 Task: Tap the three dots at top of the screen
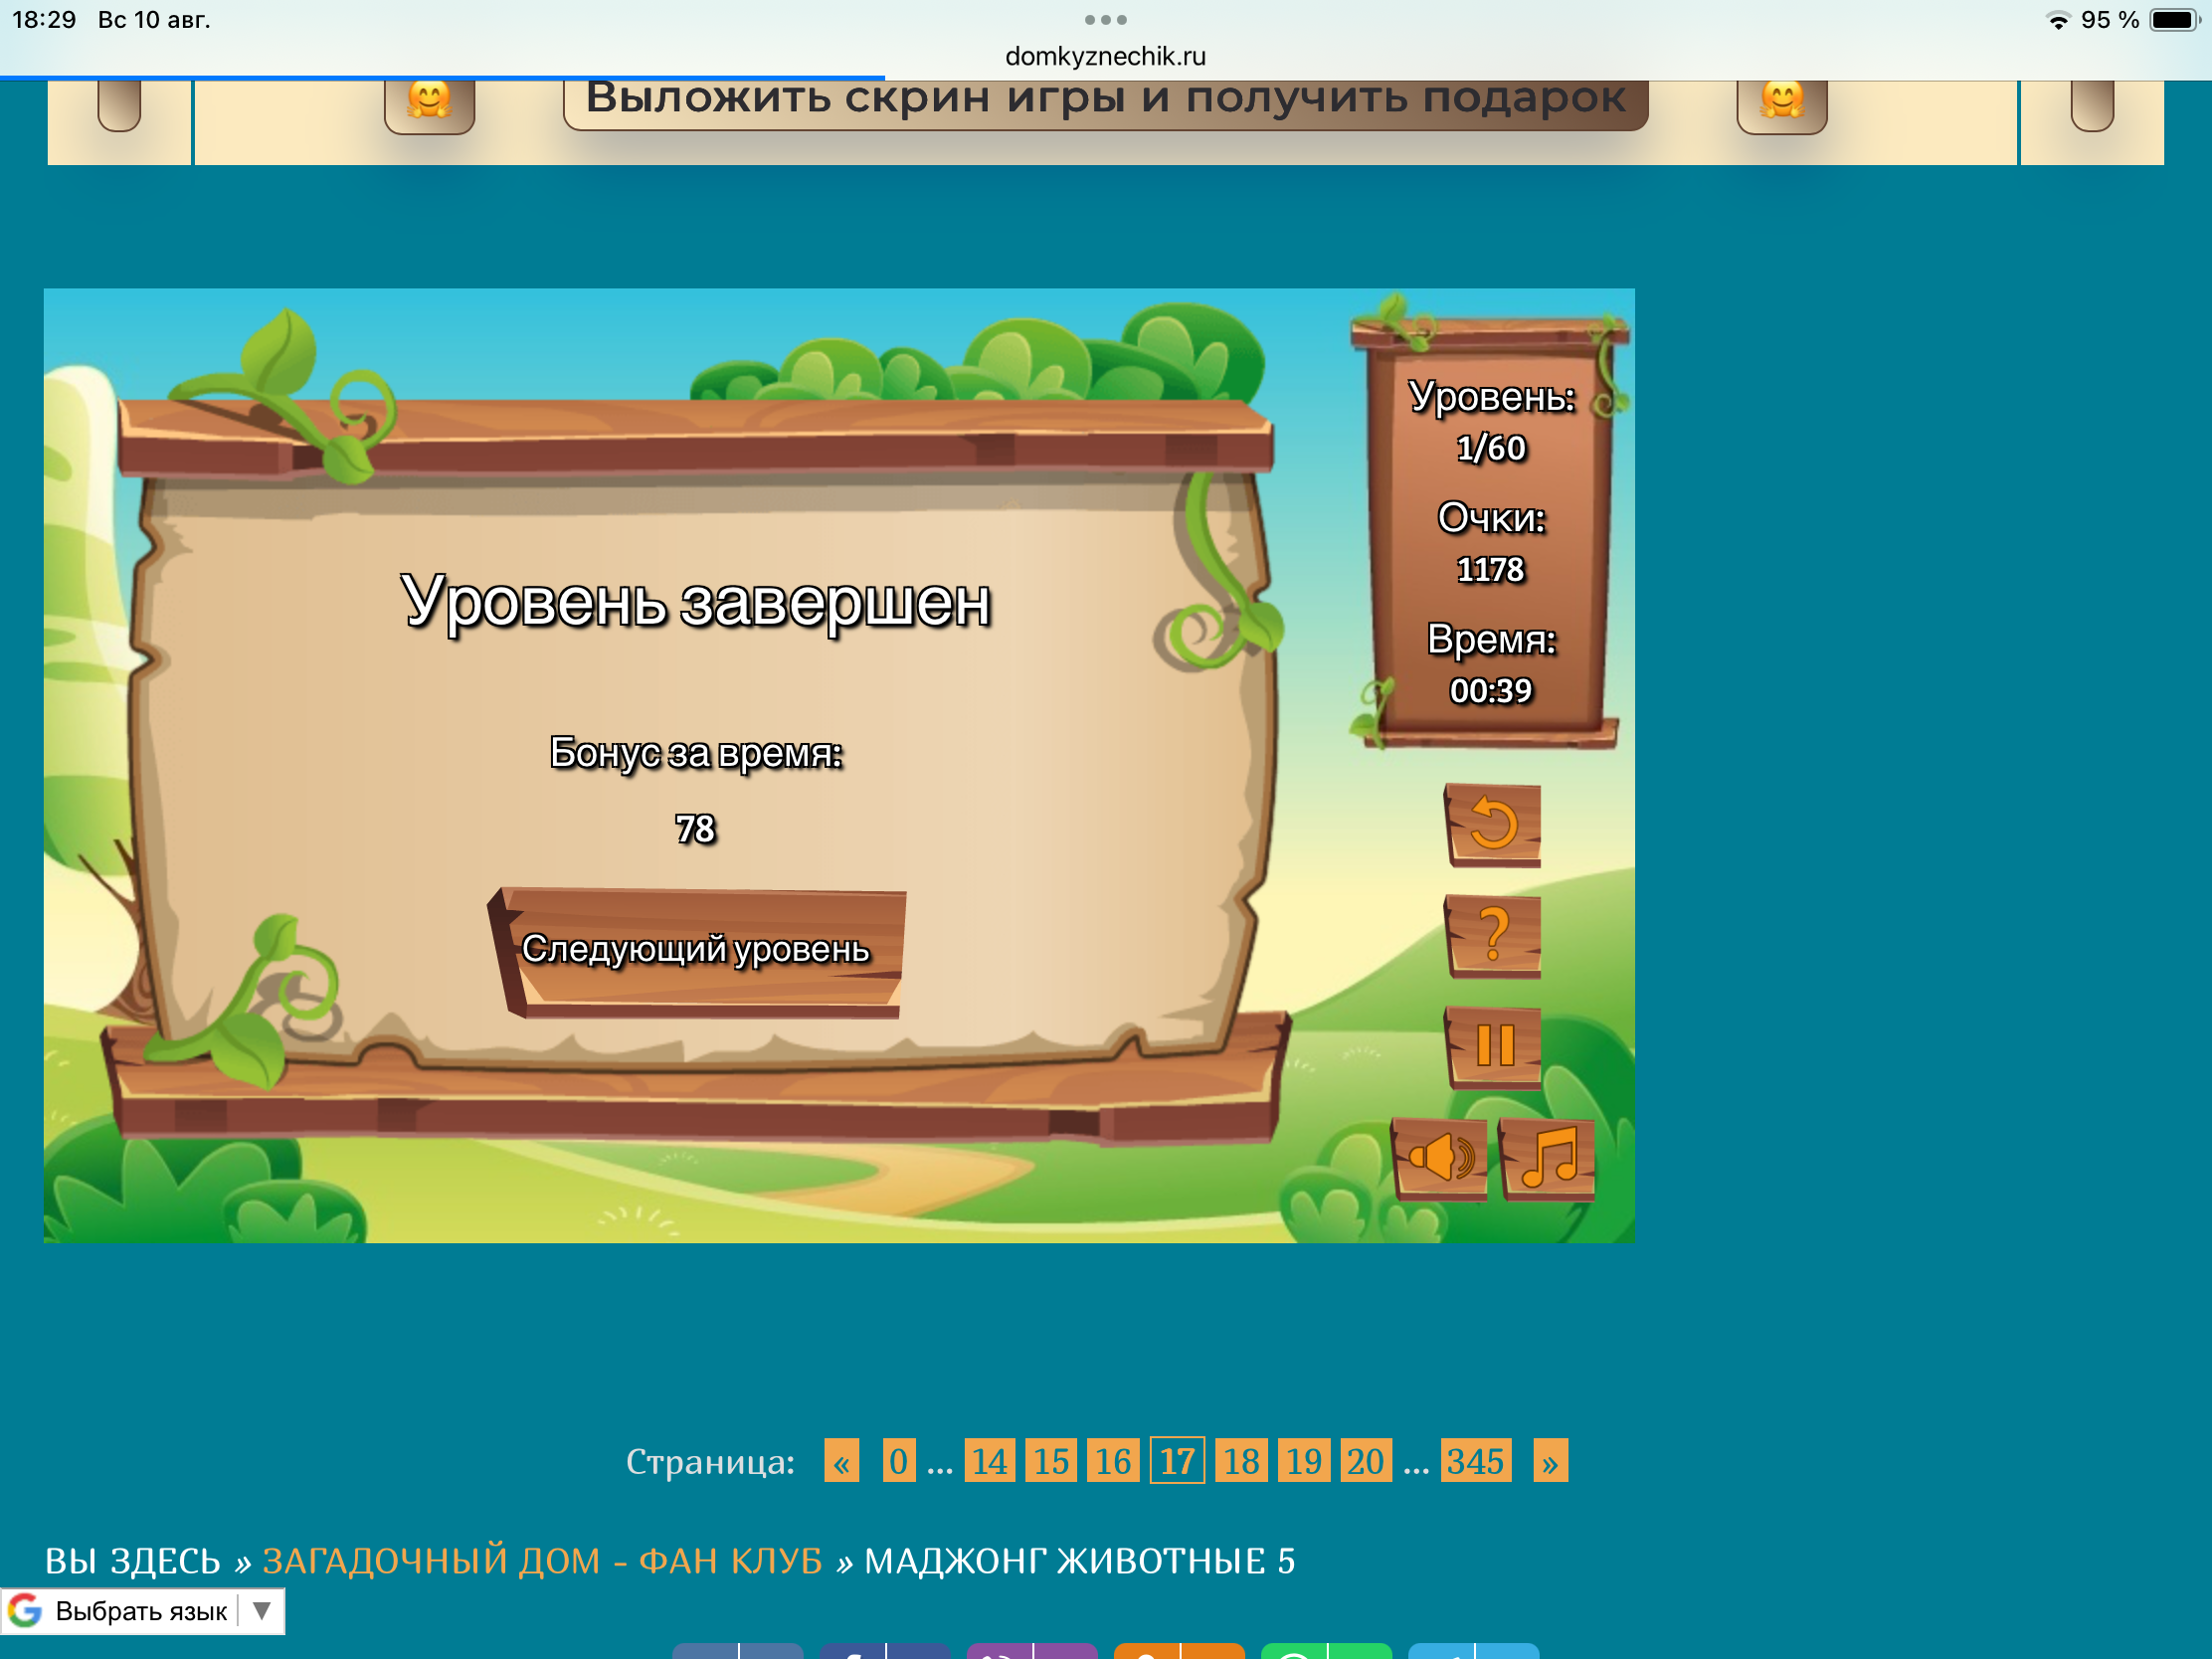click(x=1106, y=20)
